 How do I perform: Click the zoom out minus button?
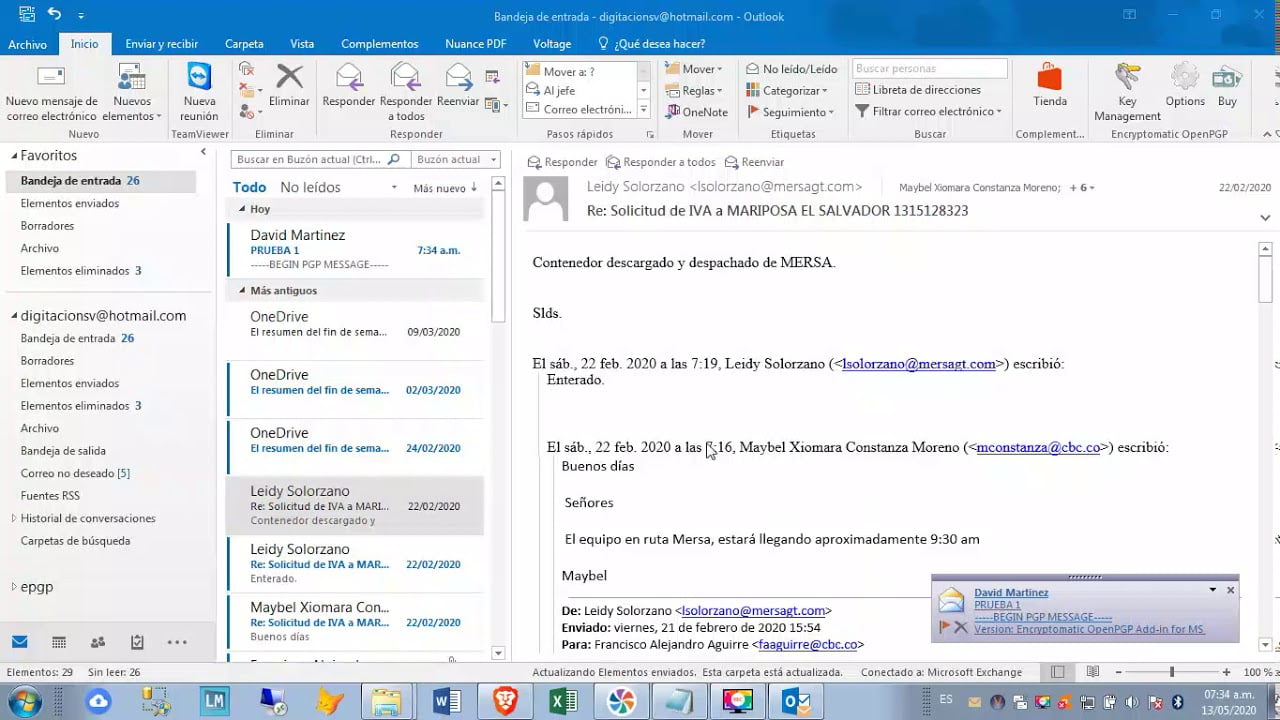(x=1118, y=672)
